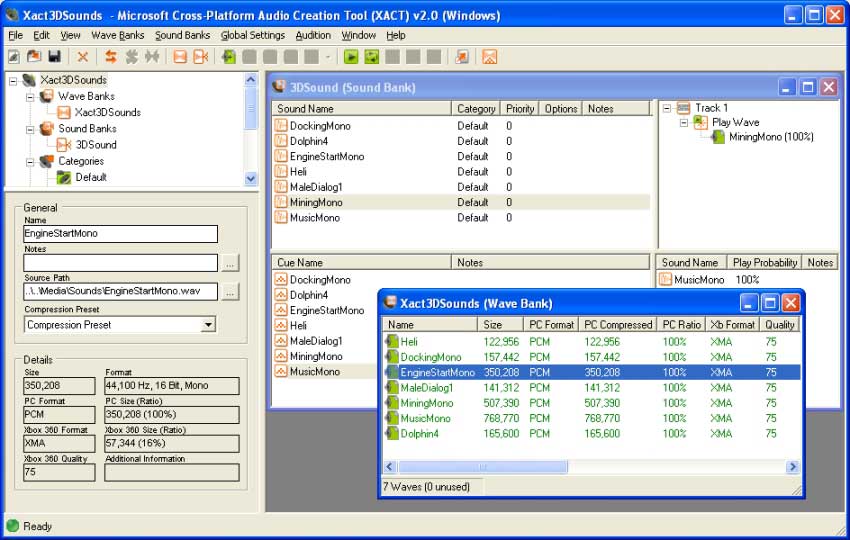Collapse the Wave Banks tree node
The image size is (850, 540).
(x=30, y=98)
